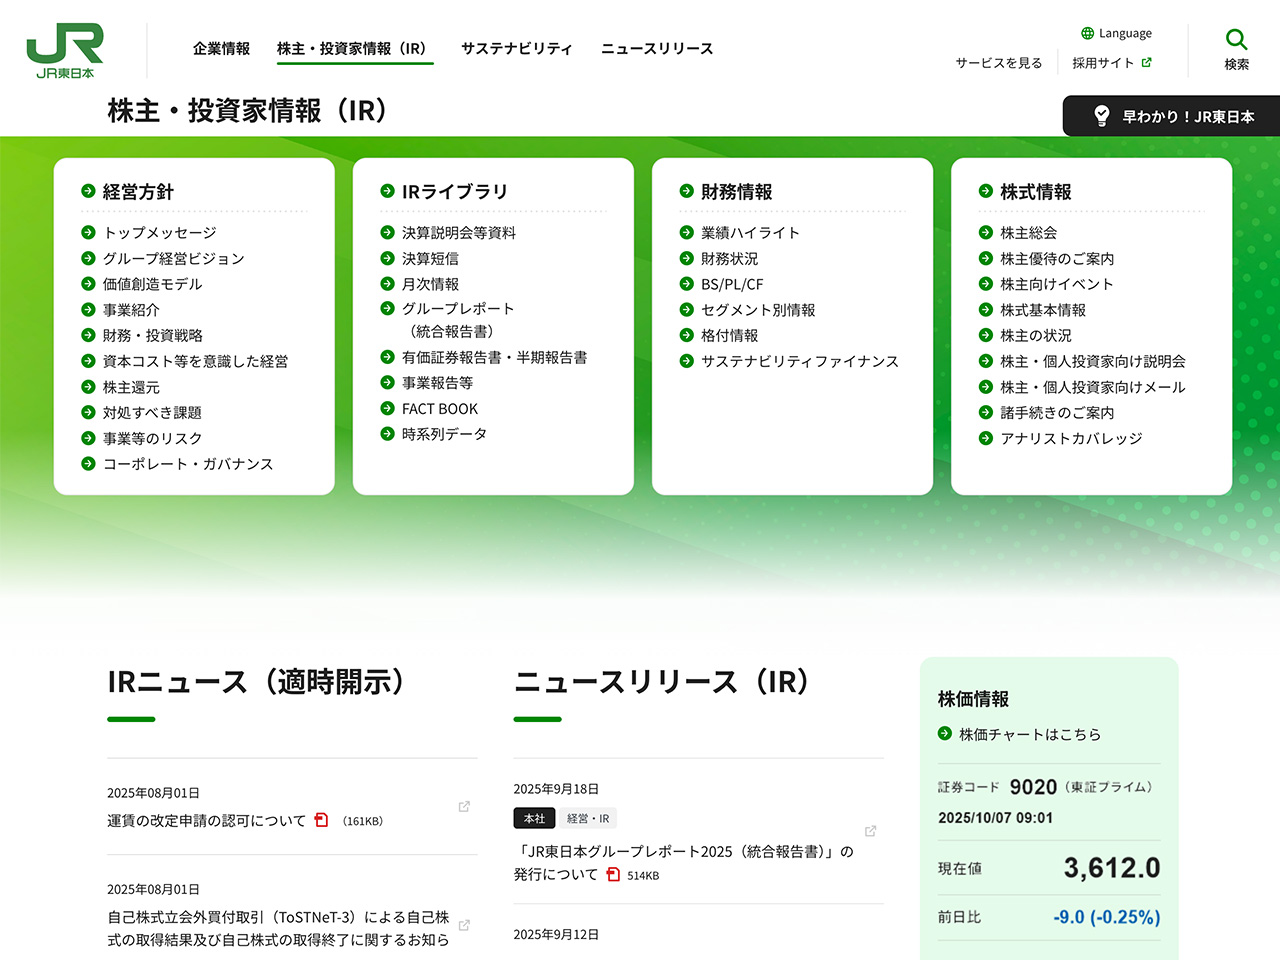
Task: Click arrow icon beside 株価チャートはこちら
Action: pos(945,734)
